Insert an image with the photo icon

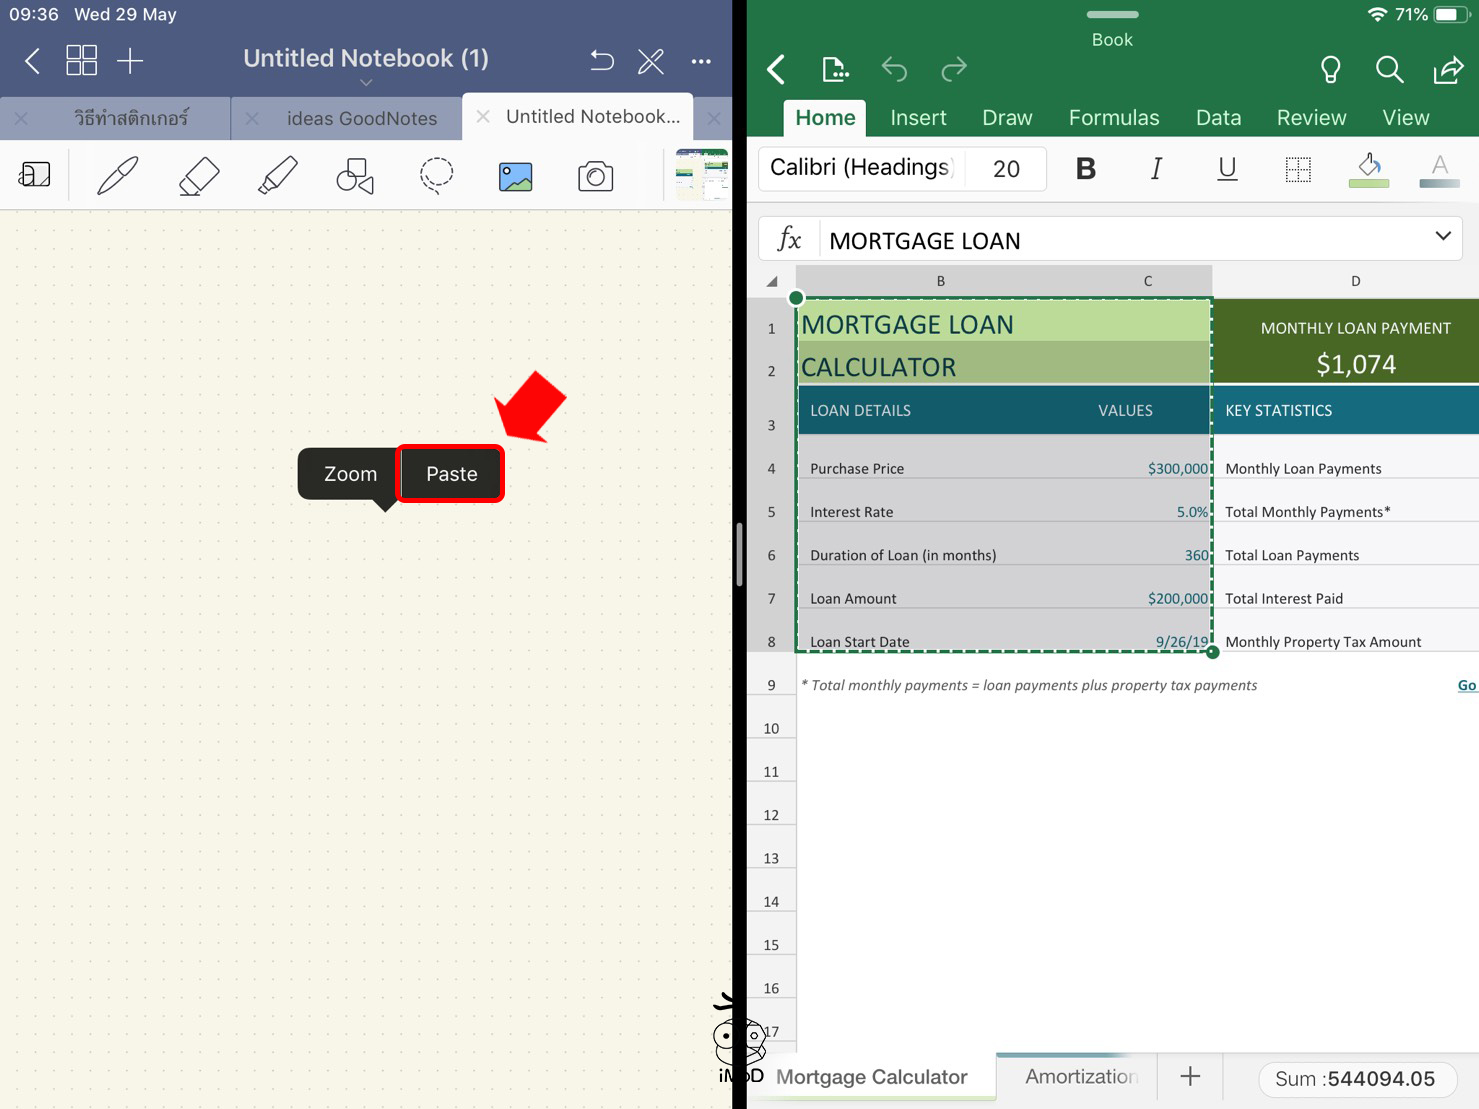click(515, 177)
